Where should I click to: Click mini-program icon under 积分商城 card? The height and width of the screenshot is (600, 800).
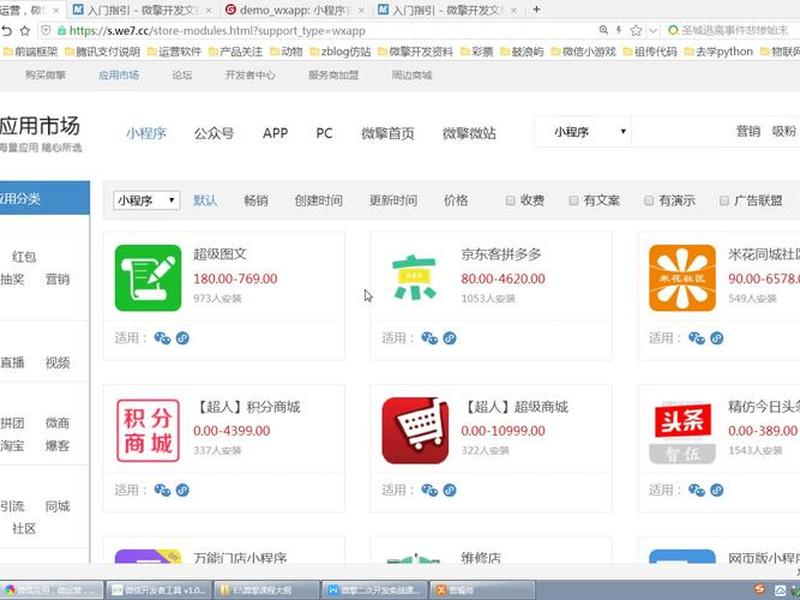point(183,490)
